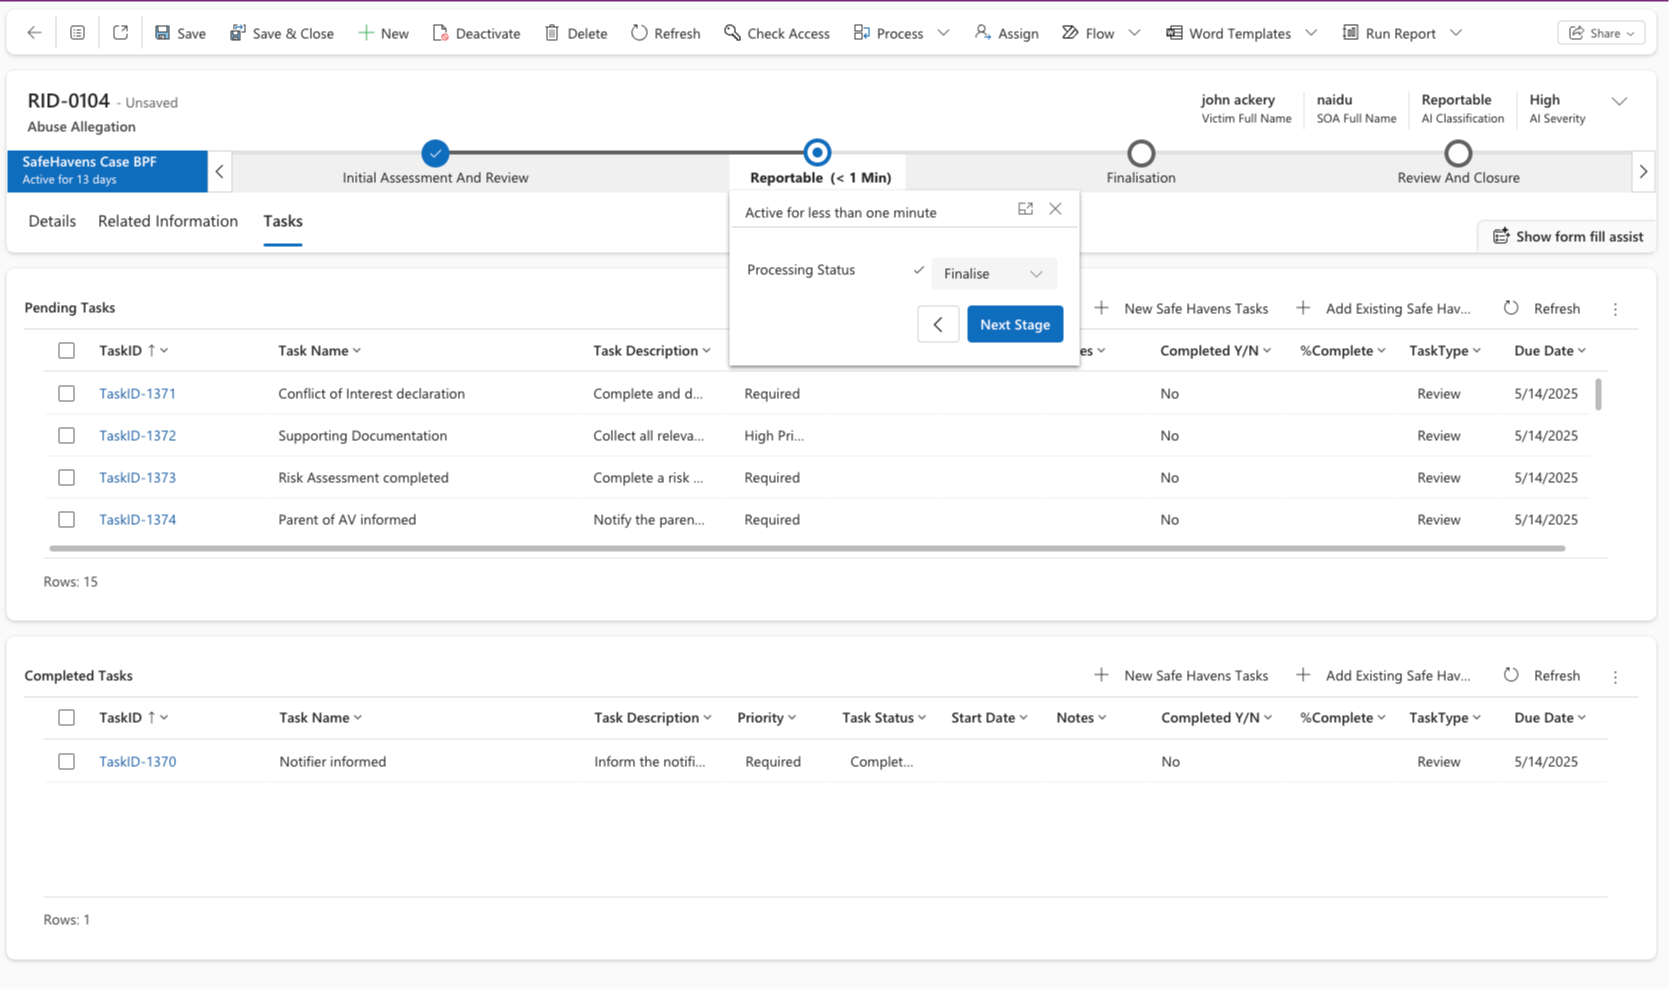Open the Related Information tab
The width and height of the screenshot is (1669, 989).
click(x=168, y=221)
